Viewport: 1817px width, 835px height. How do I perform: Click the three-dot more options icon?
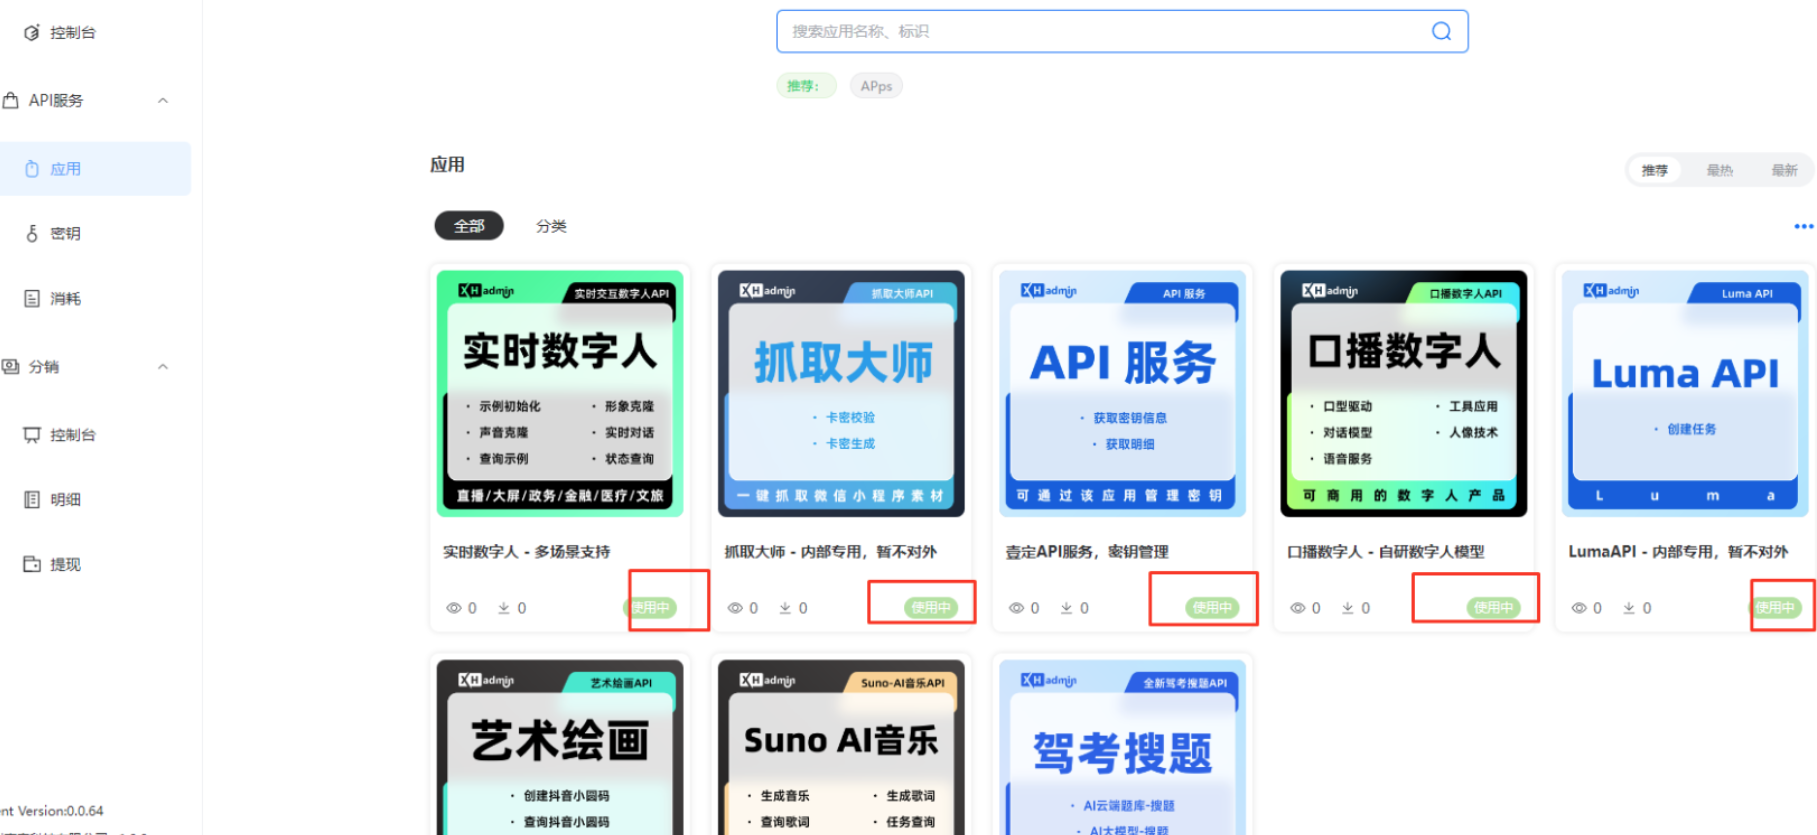pos(1803,227)
